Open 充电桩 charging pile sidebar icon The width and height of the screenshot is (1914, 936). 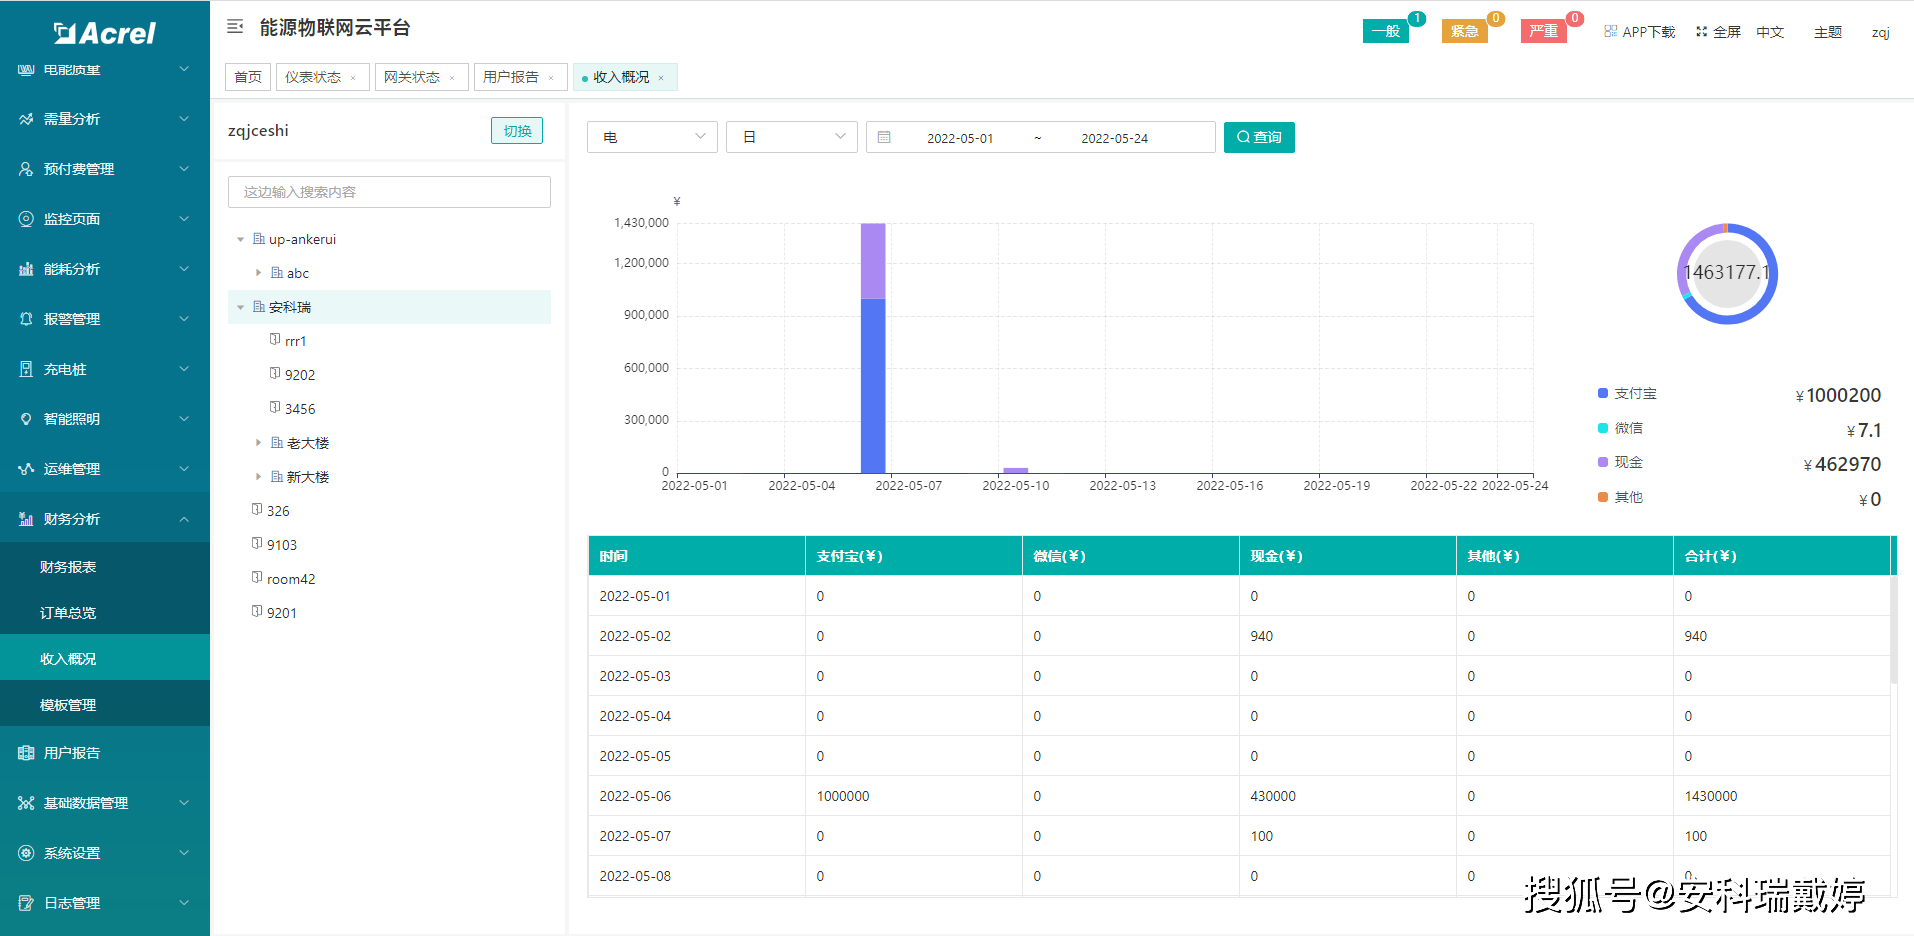pyautogui.click(x=26, y=369)
